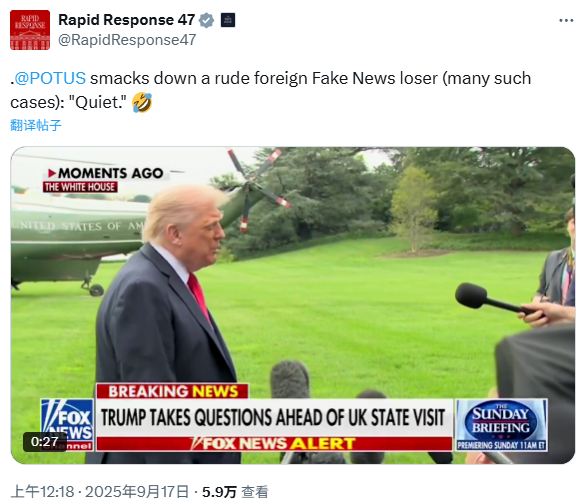The height and width of the screenshot is (503, 583).
Task: Click the Breaking News banner in video
Action: click(173, 391)
